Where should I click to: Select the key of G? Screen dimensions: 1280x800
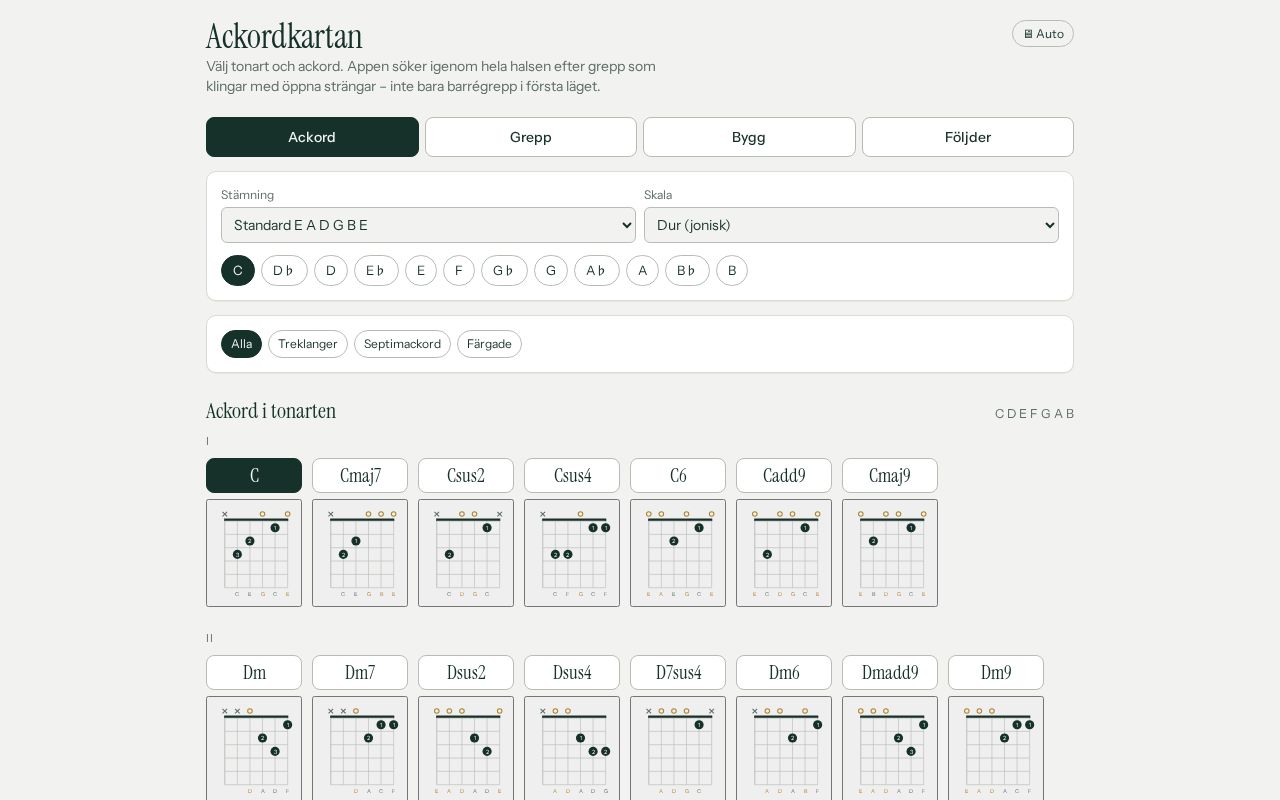[551, 271]
